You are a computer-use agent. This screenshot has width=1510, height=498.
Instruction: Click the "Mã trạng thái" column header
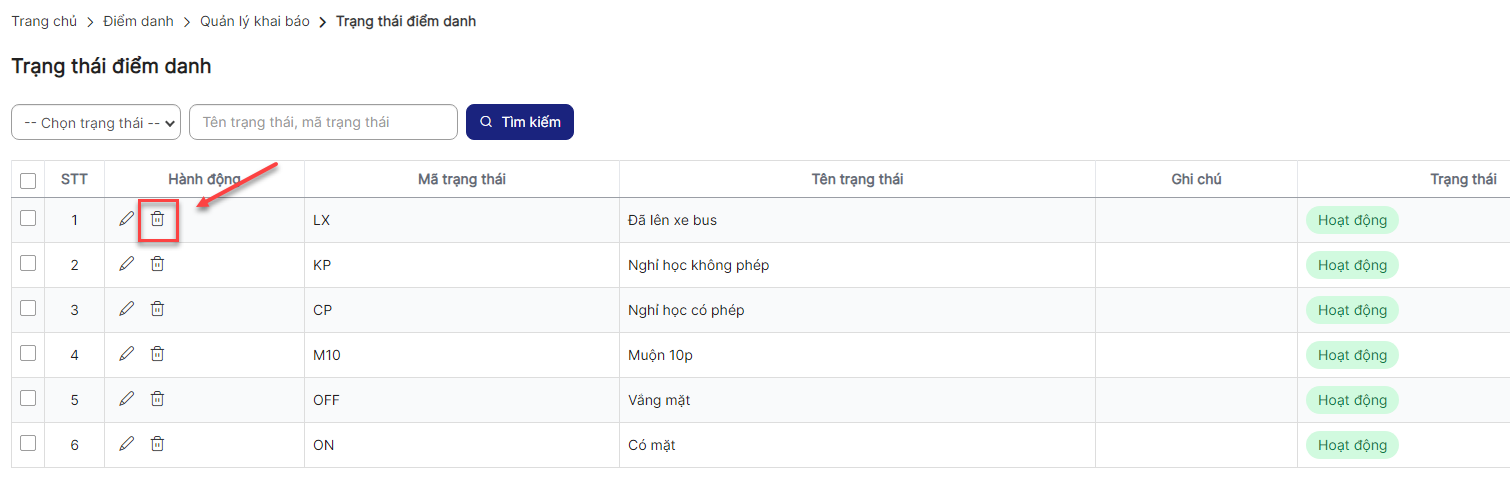pos(461,179)
